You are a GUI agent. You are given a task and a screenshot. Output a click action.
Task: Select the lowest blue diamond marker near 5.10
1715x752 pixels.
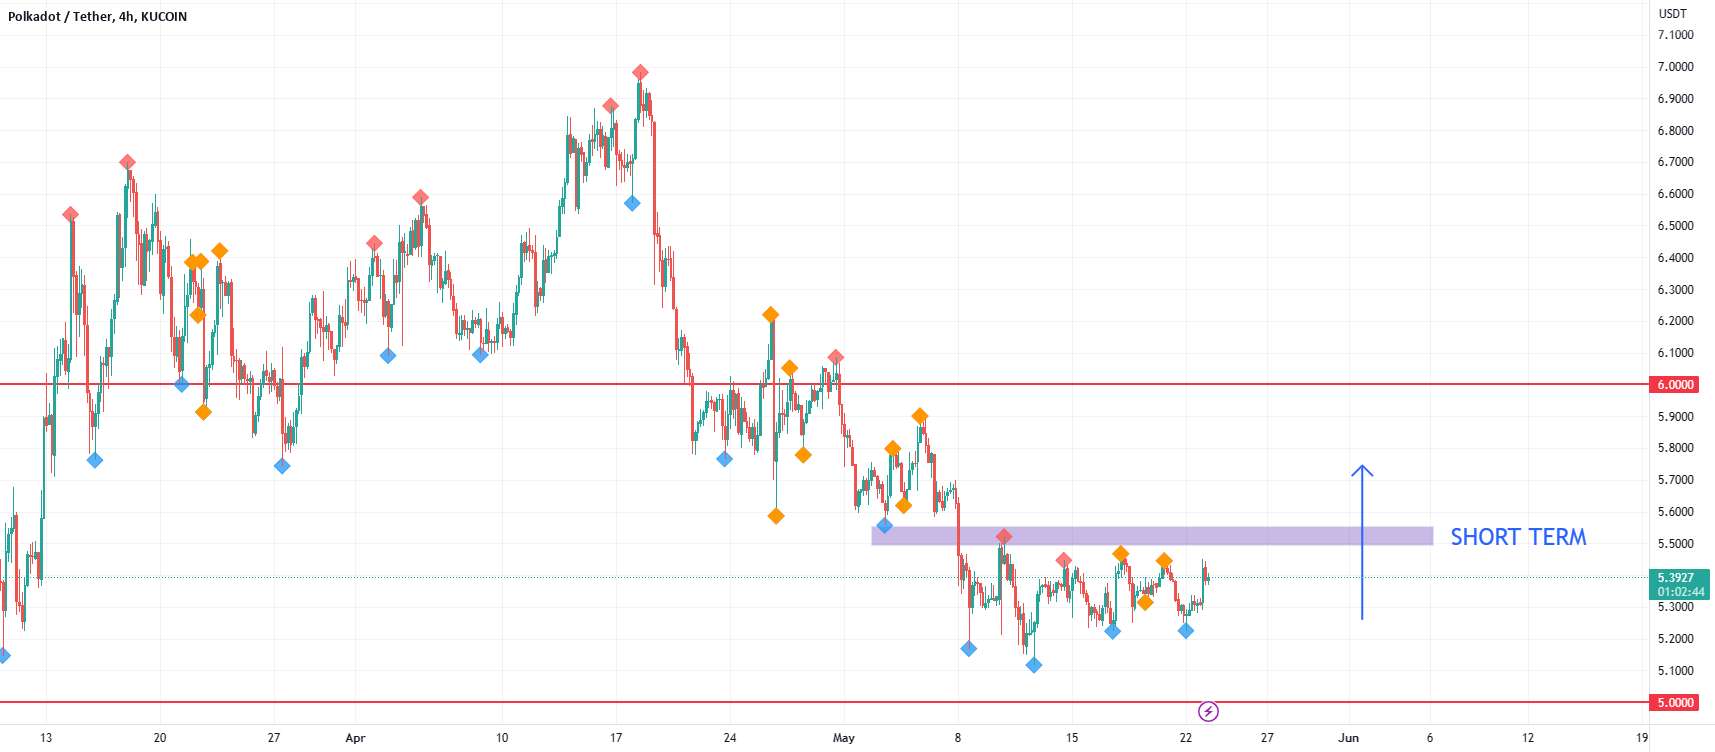point(1034,665)
